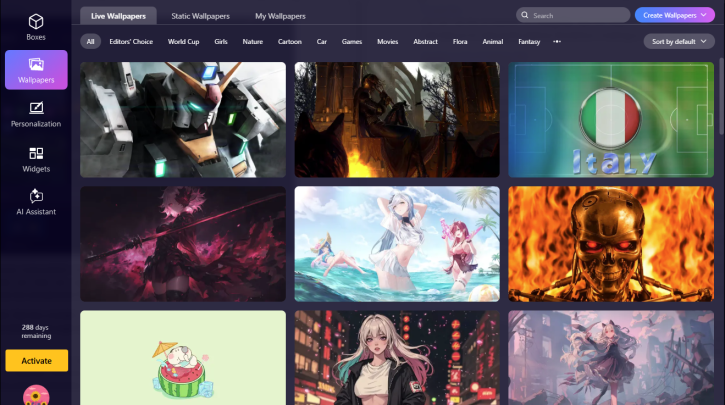Click the sunflower user avatar
The image size is (725, 405).
click(x=36, y=395)
